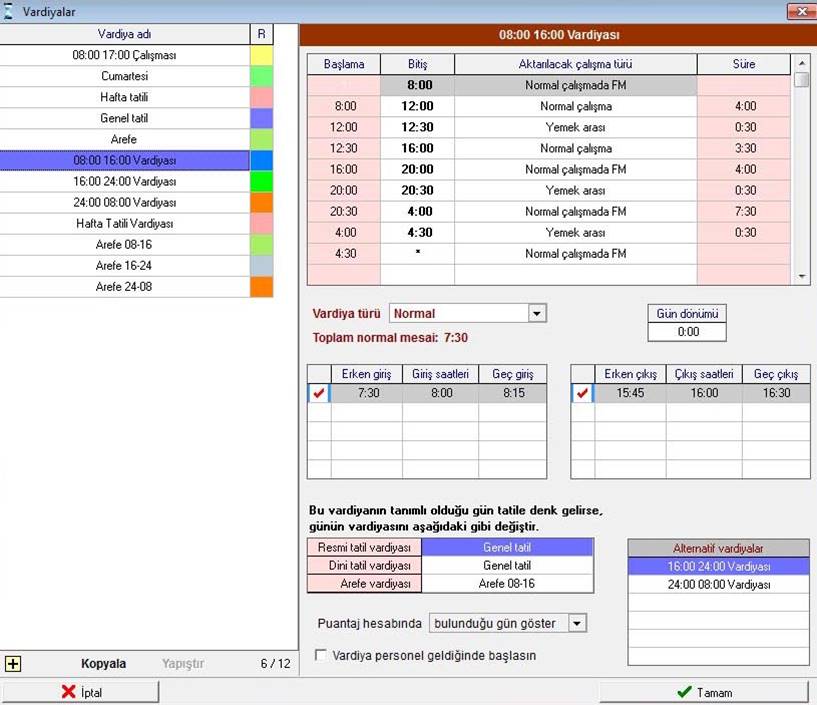Click the Kopyala button
Image resolution: width=817 pixels, height=705 pixels.
click(x=103, y=663)
